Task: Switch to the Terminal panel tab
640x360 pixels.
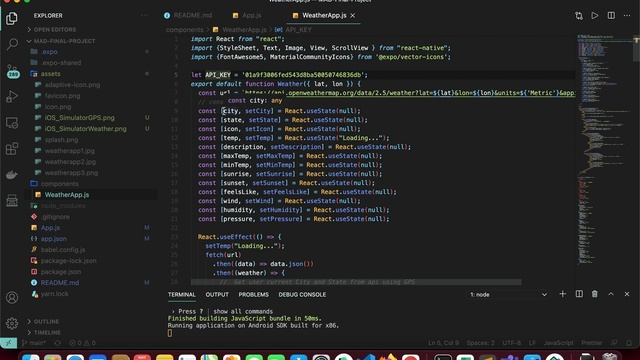Action: tap(182, 294)
